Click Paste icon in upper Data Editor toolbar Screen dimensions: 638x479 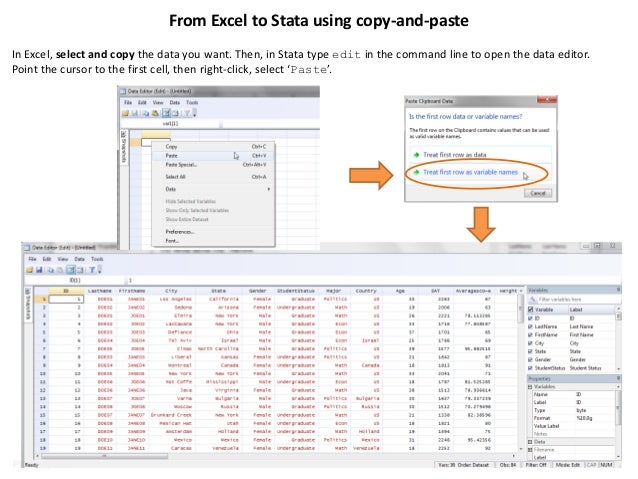pos(155,113)
